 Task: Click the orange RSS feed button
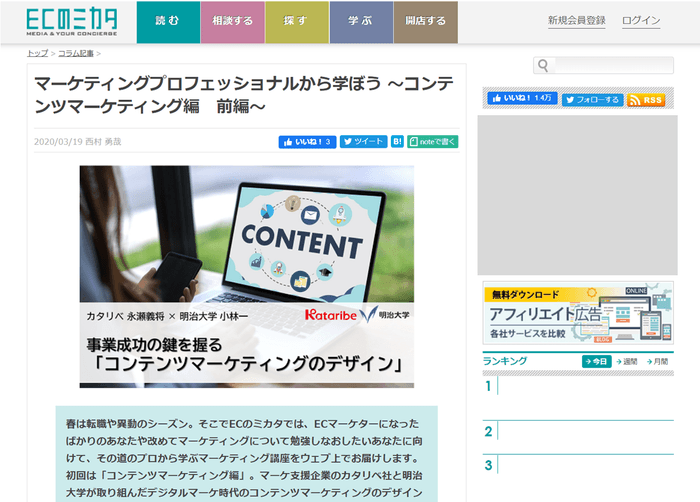[647, 100]
